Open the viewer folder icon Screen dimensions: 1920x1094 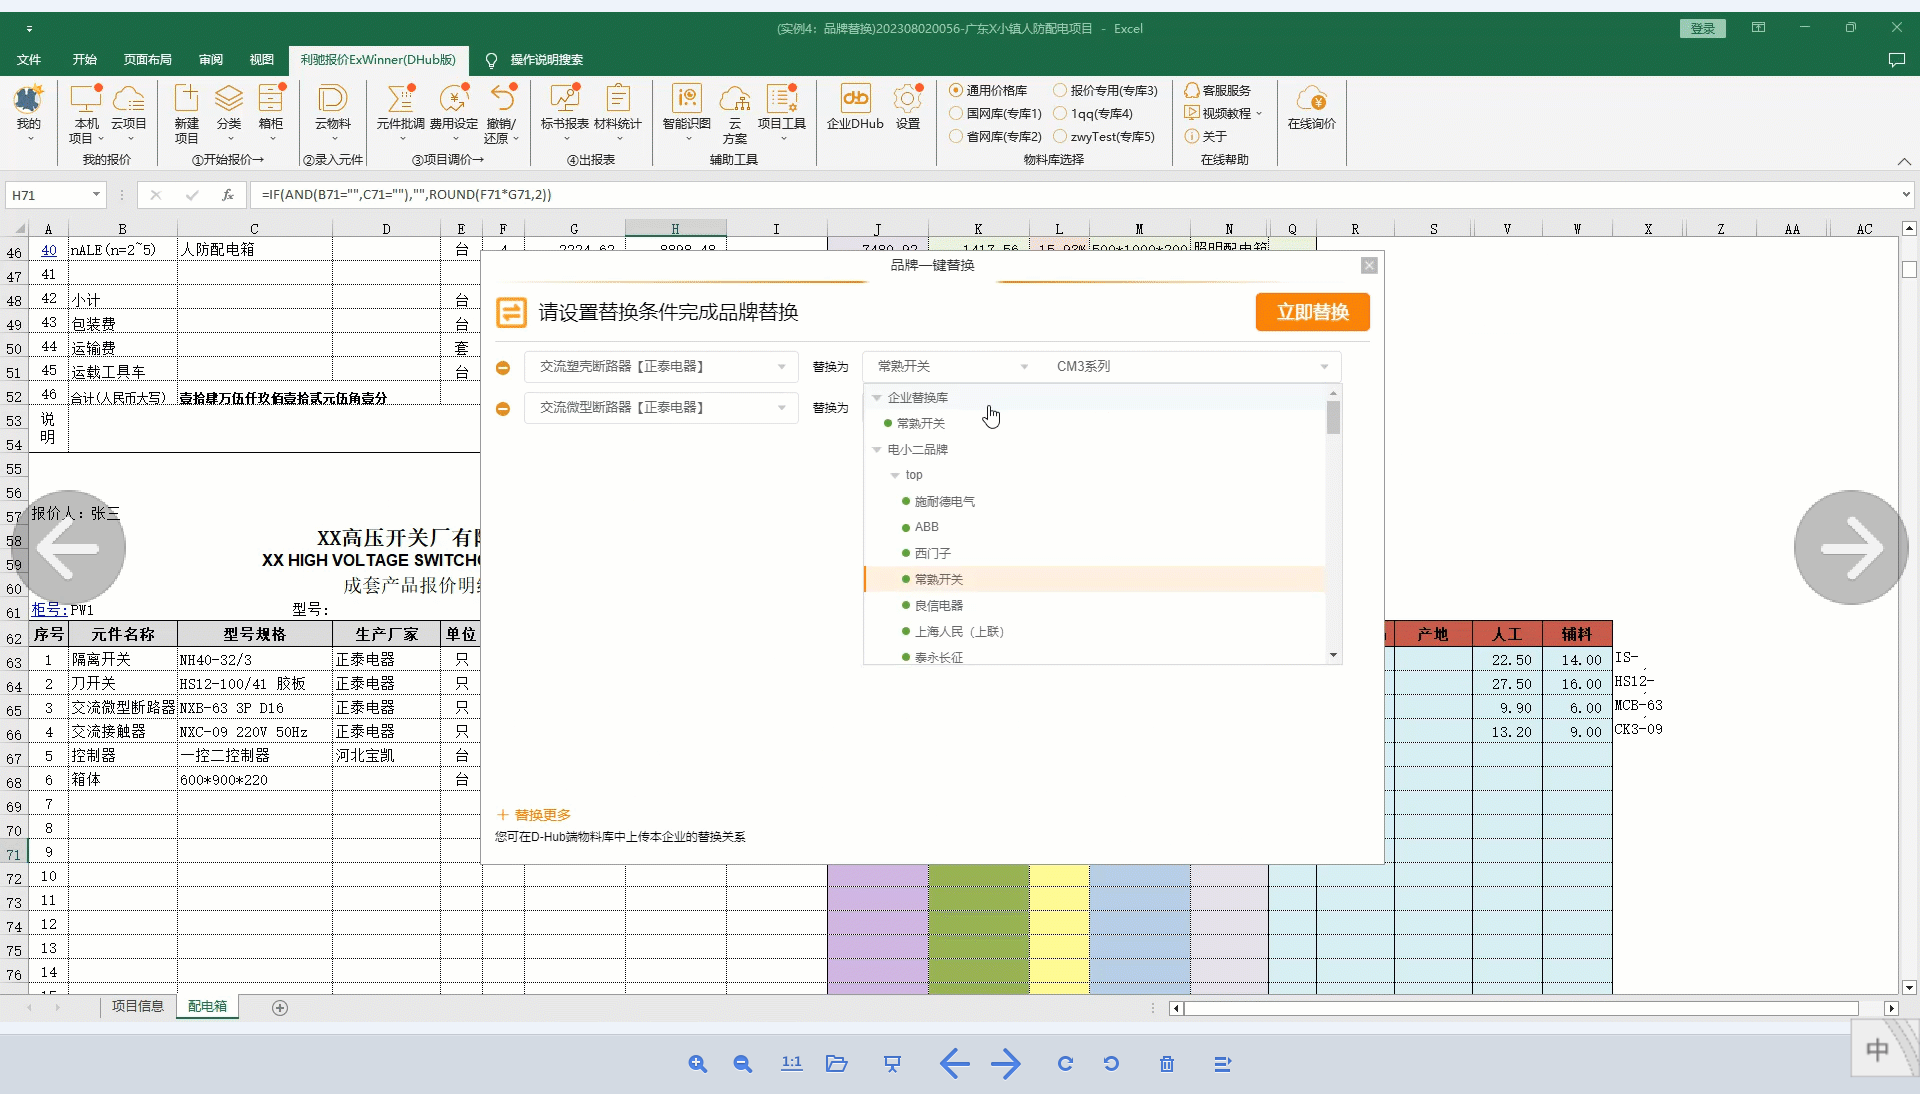click(837, 1064)
